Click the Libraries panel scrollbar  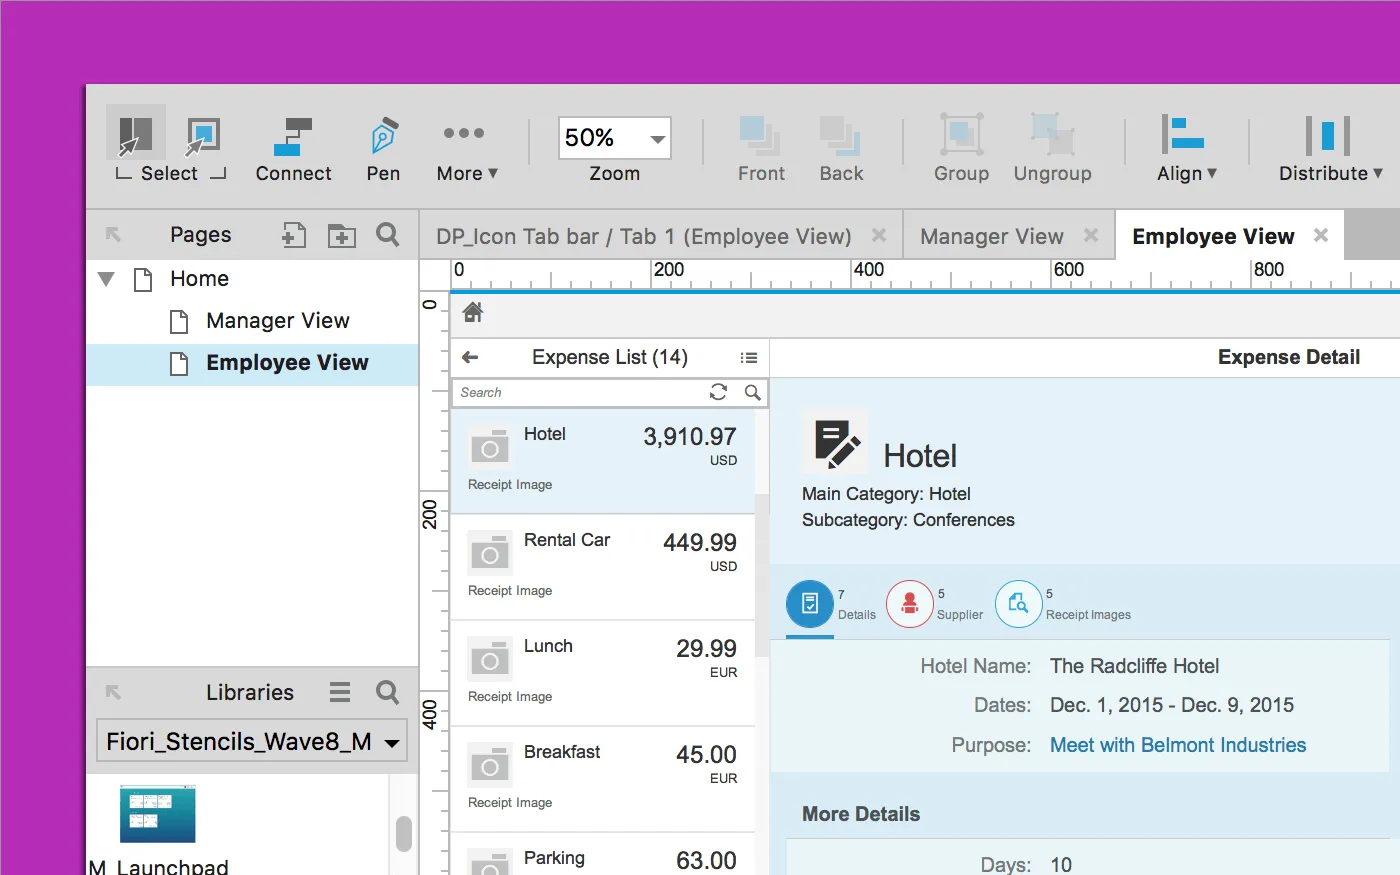click(x=404, y=833)
